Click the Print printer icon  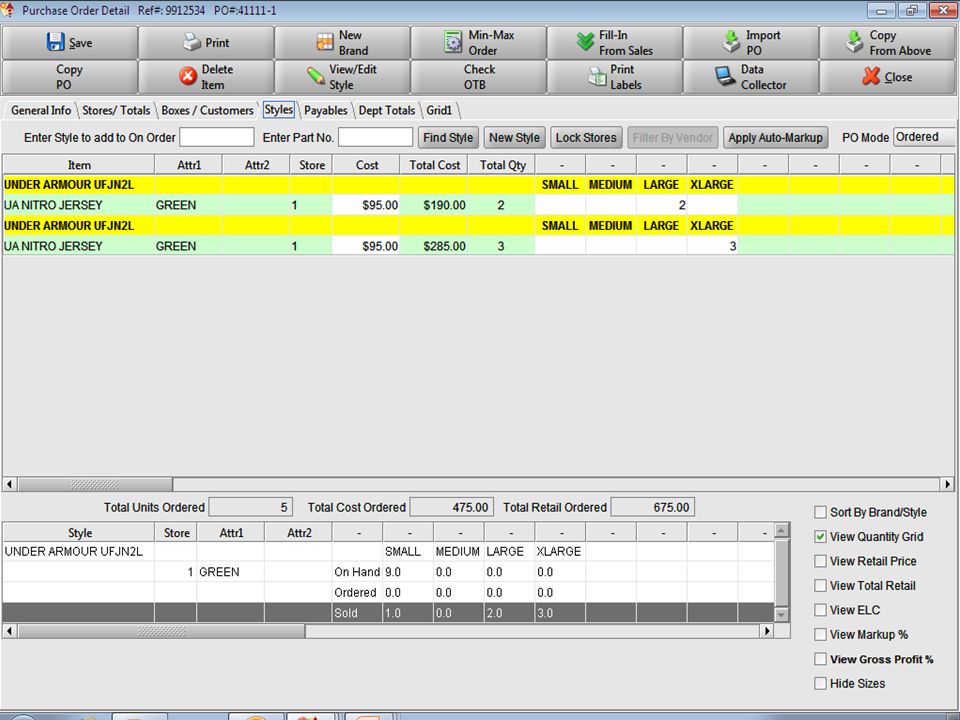(x=192, y=42)
